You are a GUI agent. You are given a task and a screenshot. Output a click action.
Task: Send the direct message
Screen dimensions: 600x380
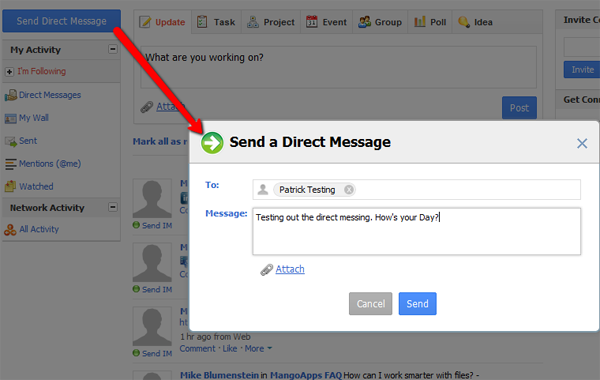(417, 304)
